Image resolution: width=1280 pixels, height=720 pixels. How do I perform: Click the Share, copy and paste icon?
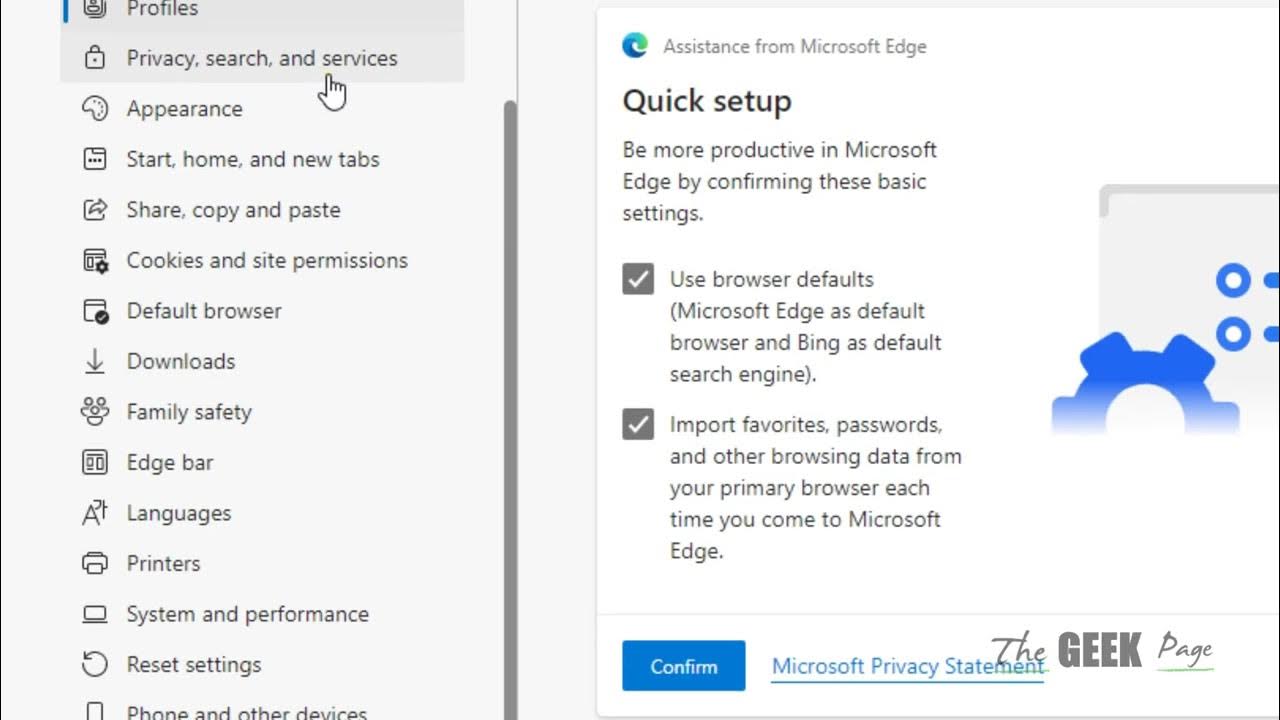[x=95, y=210]
